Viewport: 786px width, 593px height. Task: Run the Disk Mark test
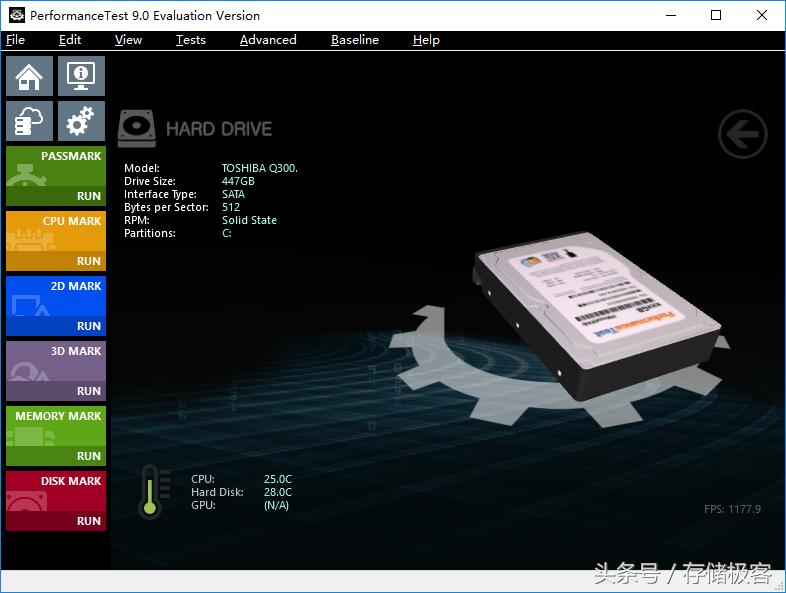pos(56,521)
